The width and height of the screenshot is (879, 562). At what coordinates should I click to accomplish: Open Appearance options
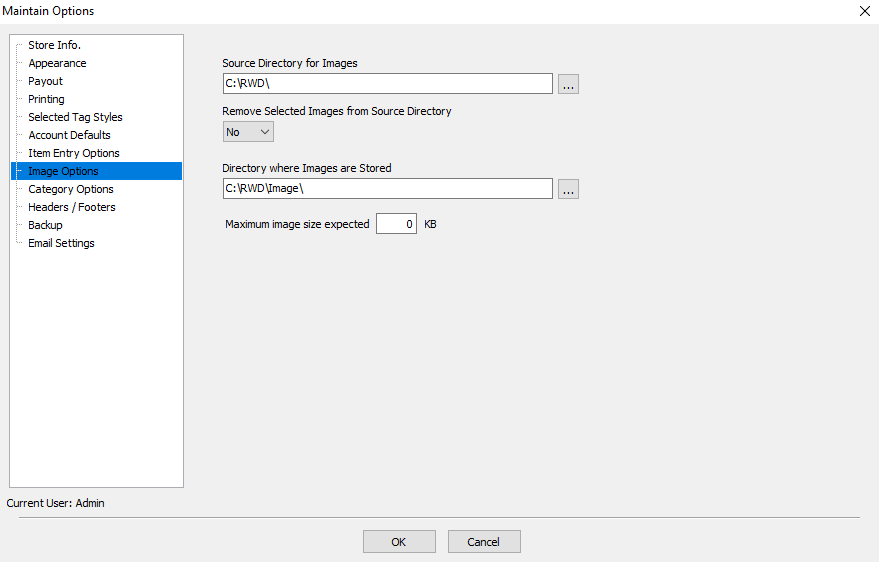[x=57, y=63]
